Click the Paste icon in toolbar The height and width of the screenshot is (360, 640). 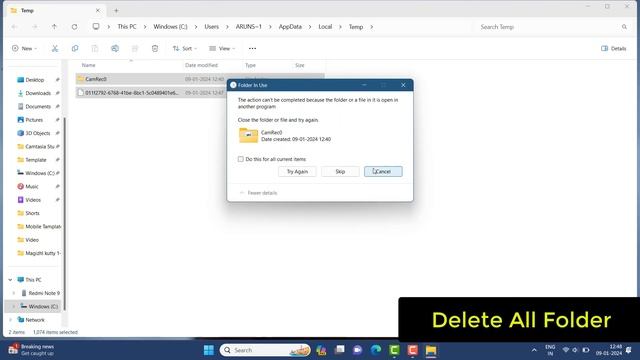pyautogui.click(x=95, y=49)
